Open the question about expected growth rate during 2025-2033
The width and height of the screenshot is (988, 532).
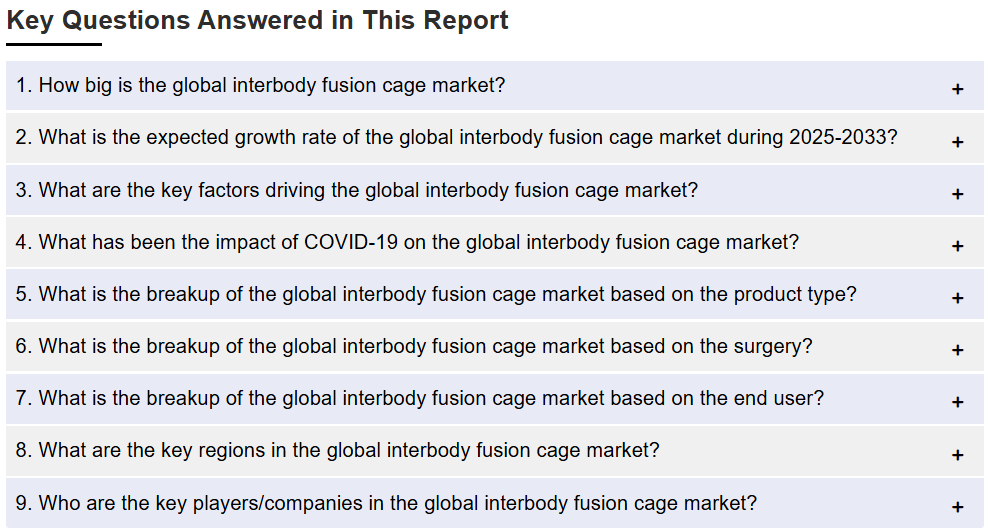(x=456, y=137)
